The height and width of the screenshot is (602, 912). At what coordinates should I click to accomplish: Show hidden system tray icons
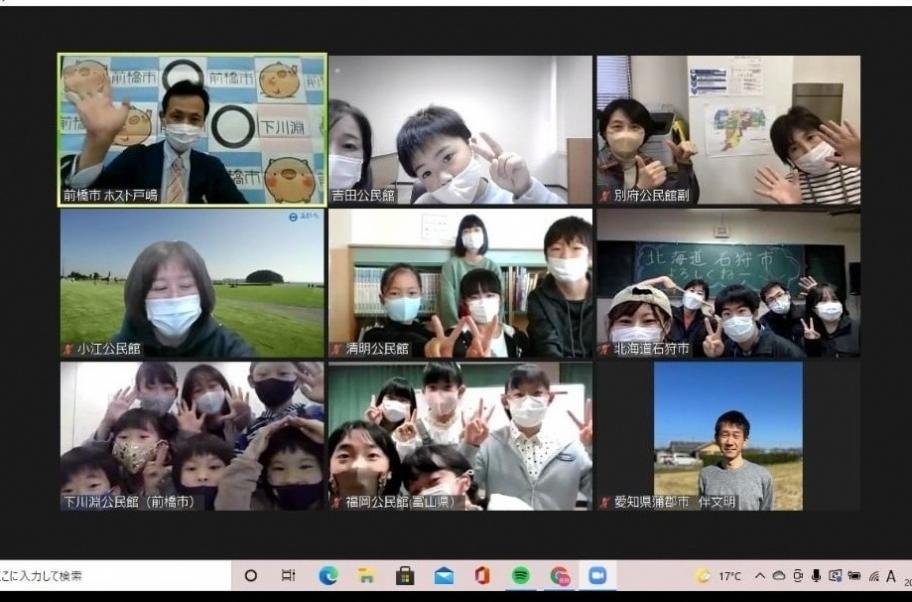coord(760,576)
